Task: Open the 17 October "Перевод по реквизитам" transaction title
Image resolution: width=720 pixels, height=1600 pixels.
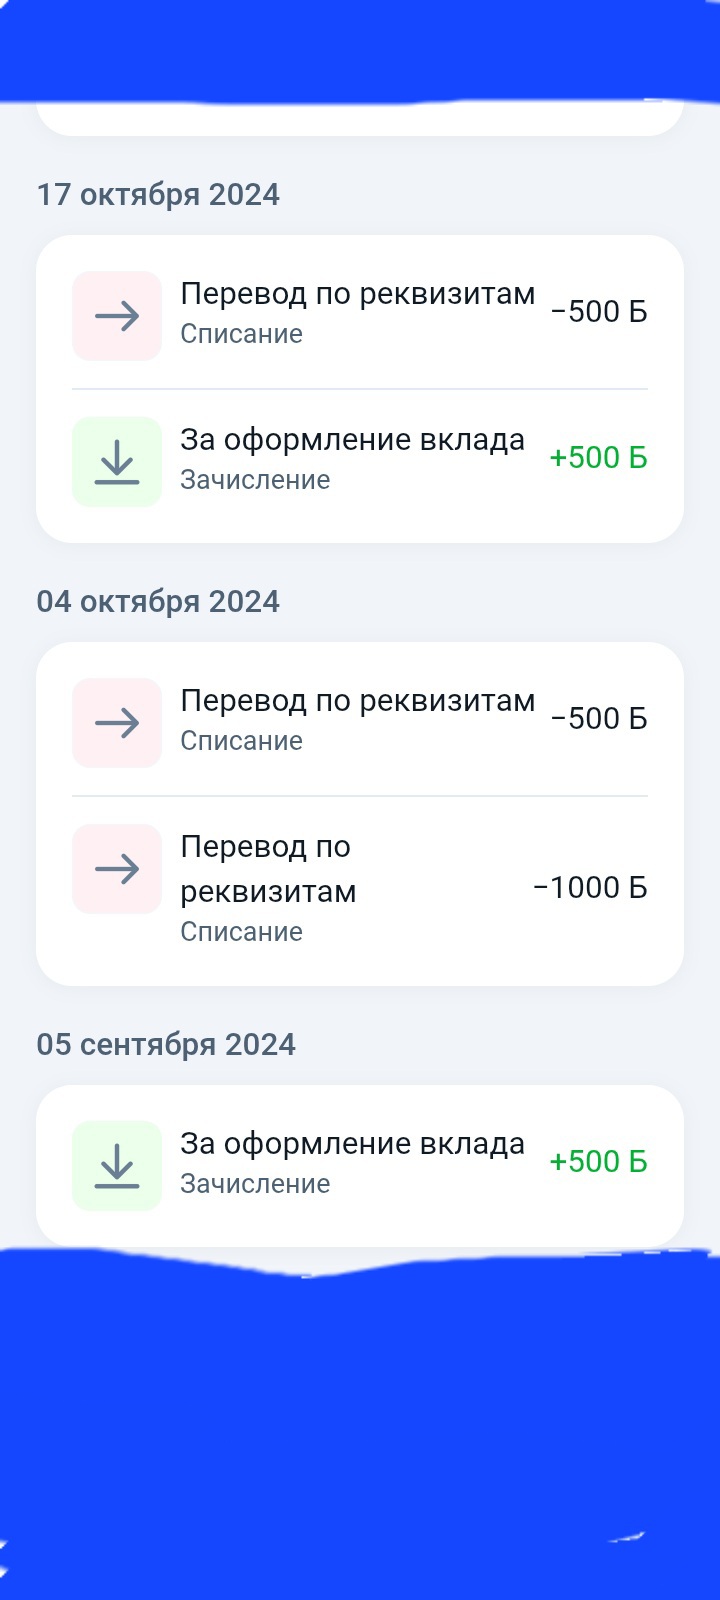Action: pyautogui.click(x=357, y=294)
